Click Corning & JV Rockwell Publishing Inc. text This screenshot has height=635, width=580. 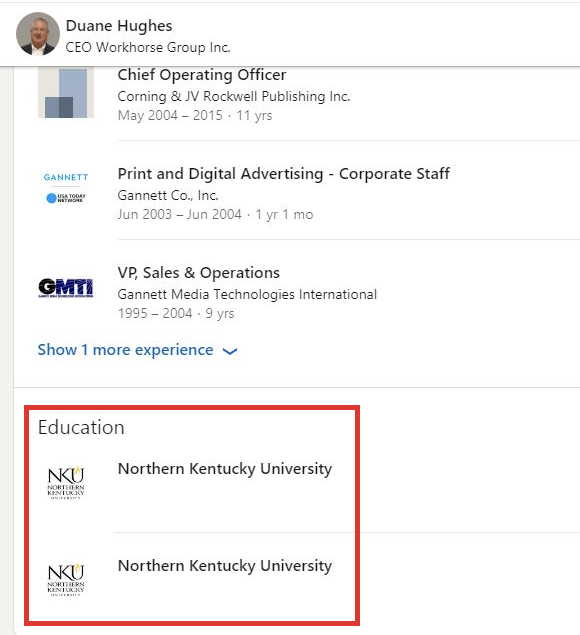234,96
